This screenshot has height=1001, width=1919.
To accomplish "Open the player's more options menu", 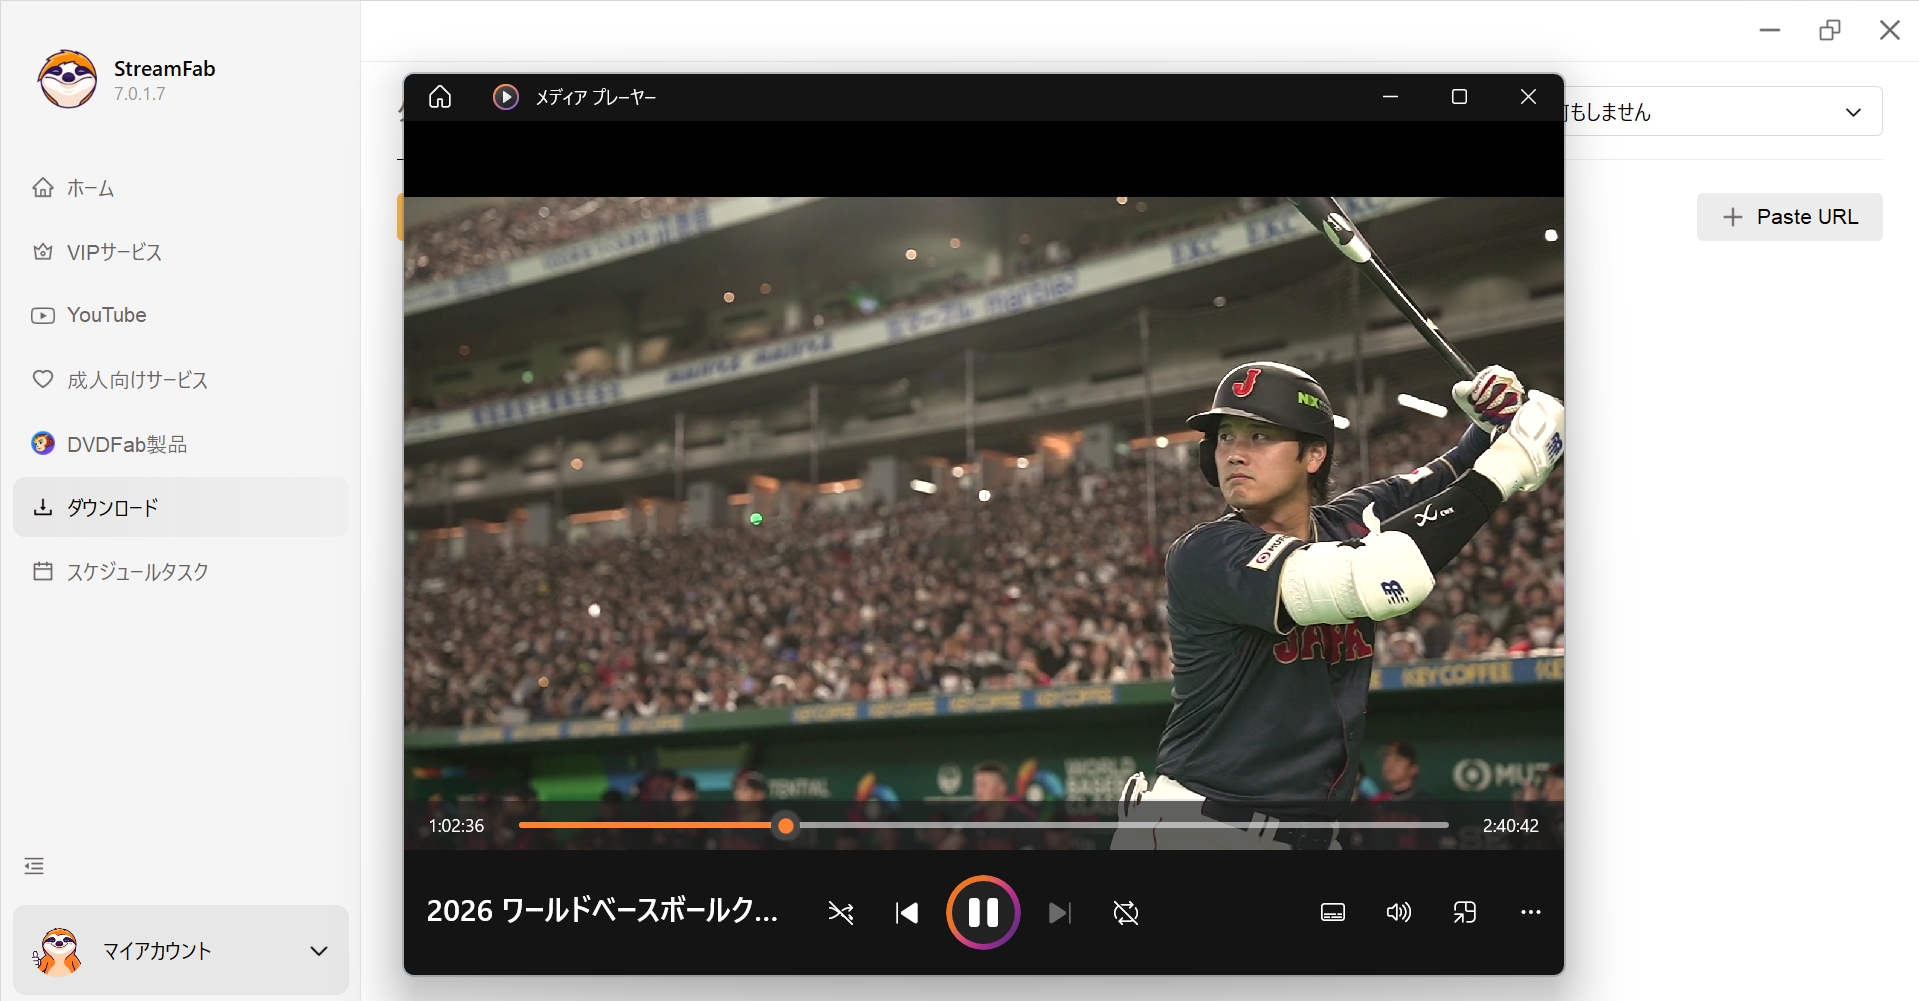I will (1531, 912).
